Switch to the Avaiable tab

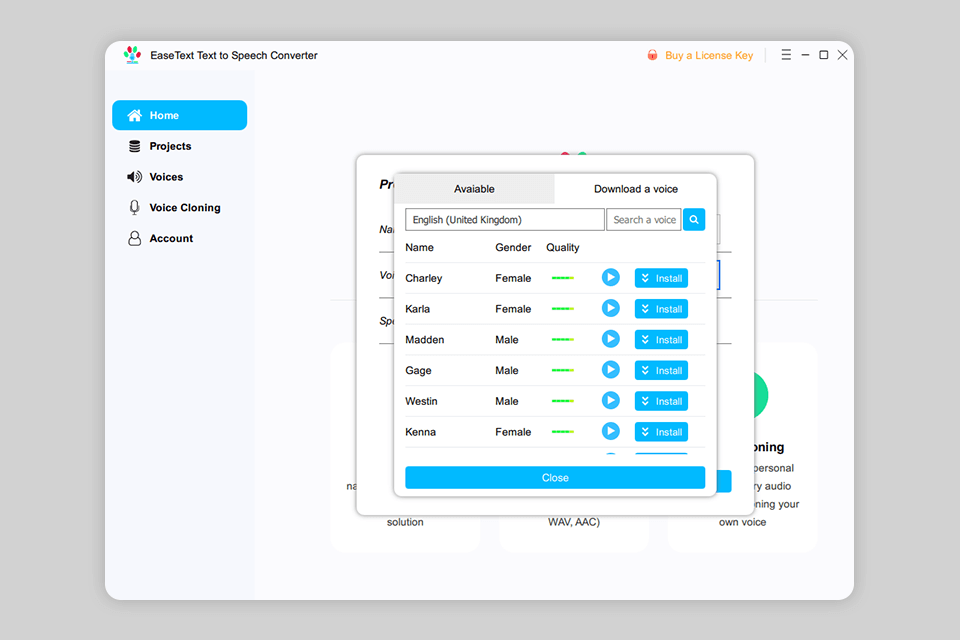coord(474,189)
